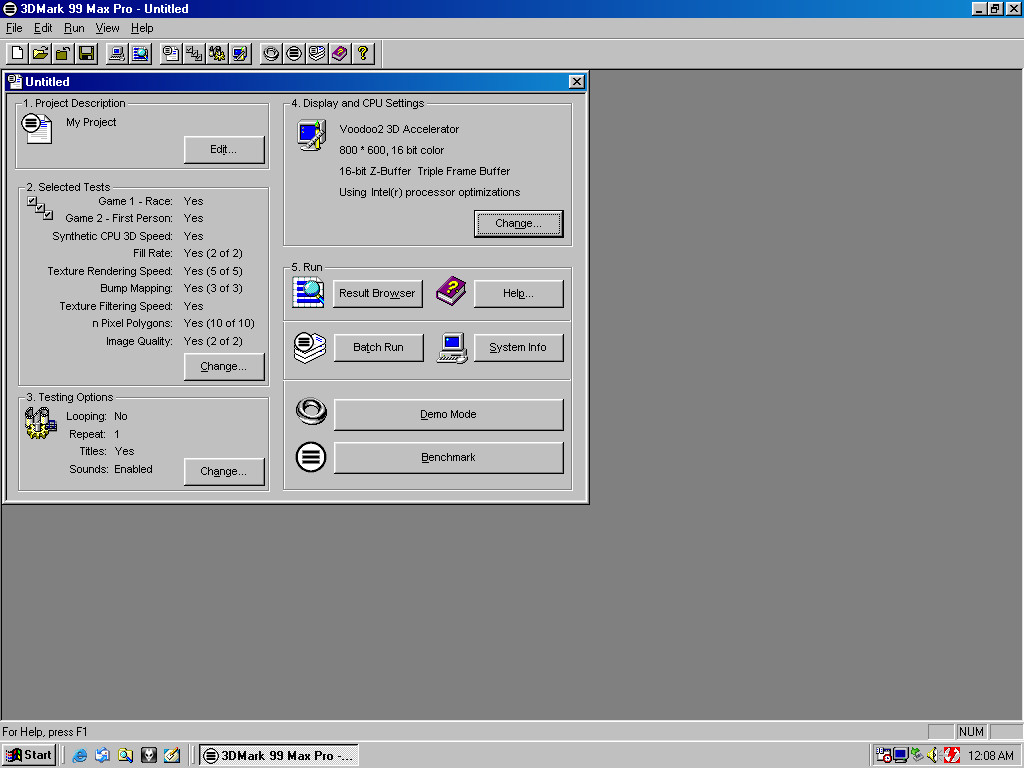Click the 'My Project' description text
The image size is (1024, 768).
(x=91, y=122)
